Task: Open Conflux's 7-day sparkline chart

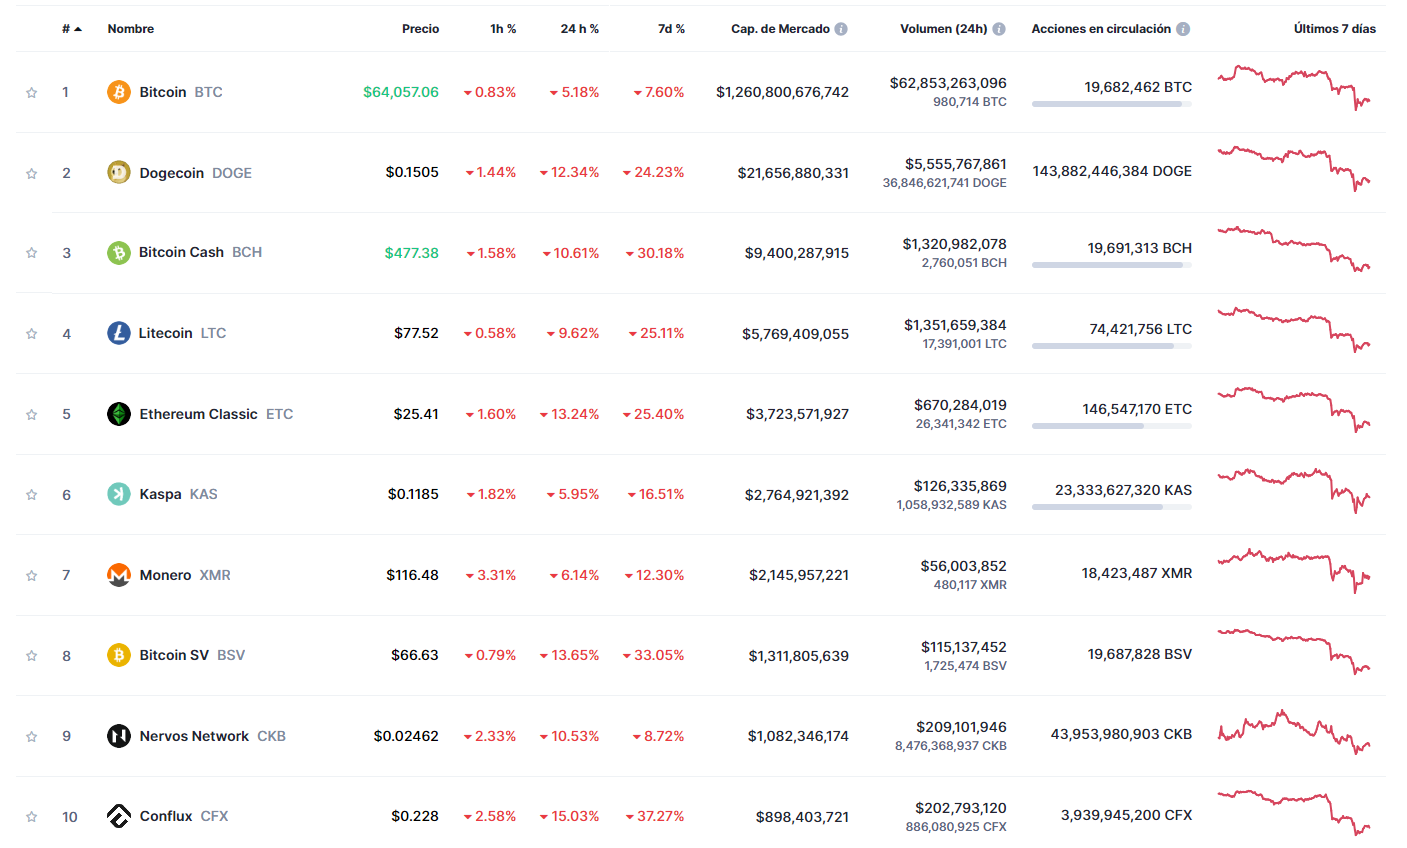Action: [1294, 812]
